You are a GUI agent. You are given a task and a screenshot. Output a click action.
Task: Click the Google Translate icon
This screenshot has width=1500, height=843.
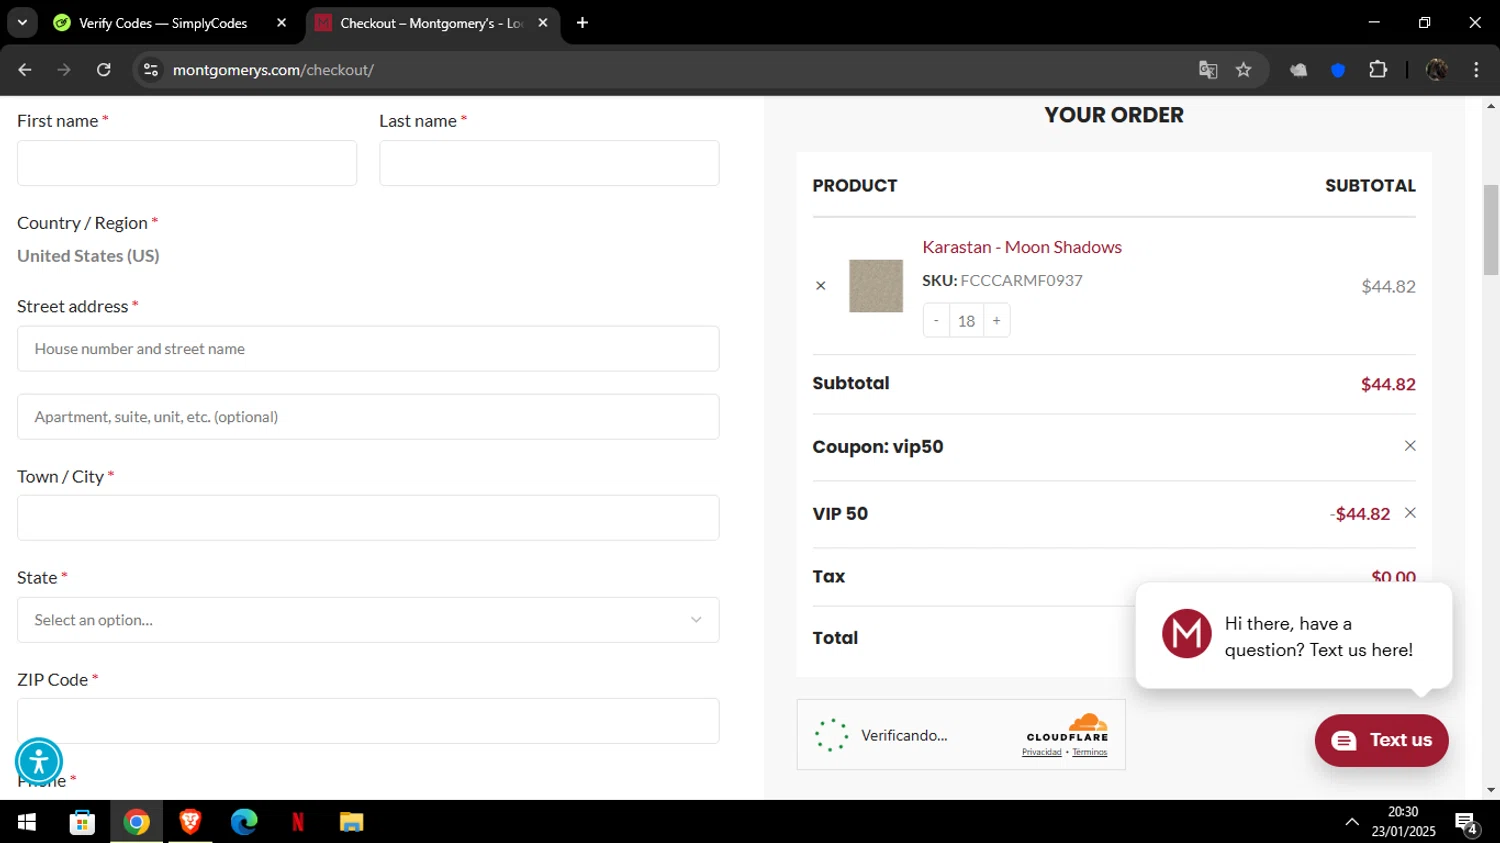(x=1208, y=70)
